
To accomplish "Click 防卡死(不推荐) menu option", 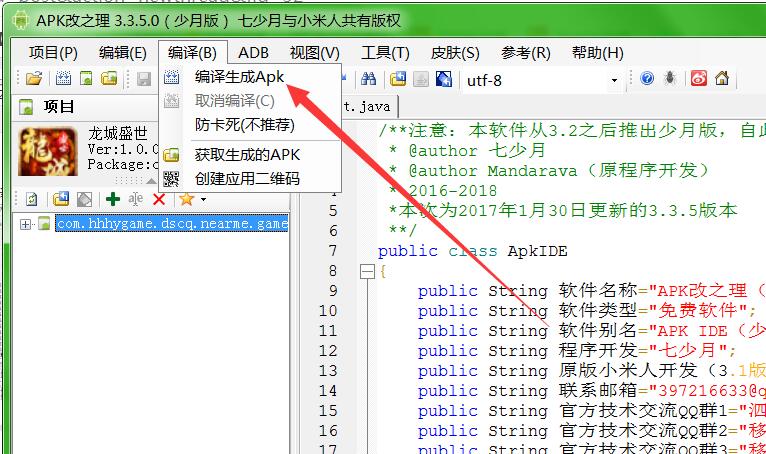I will (244, 125).
